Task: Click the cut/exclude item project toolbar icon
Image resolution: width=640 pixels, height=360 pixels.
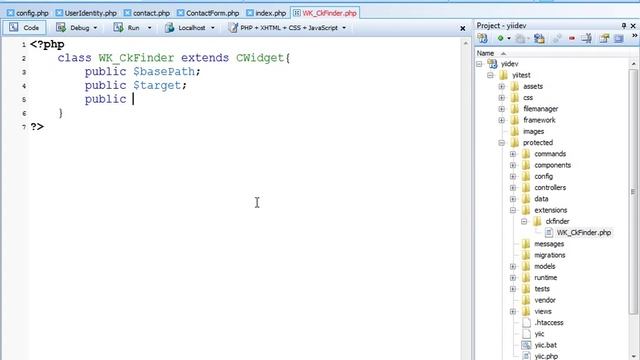Action: tap(587, 38)
